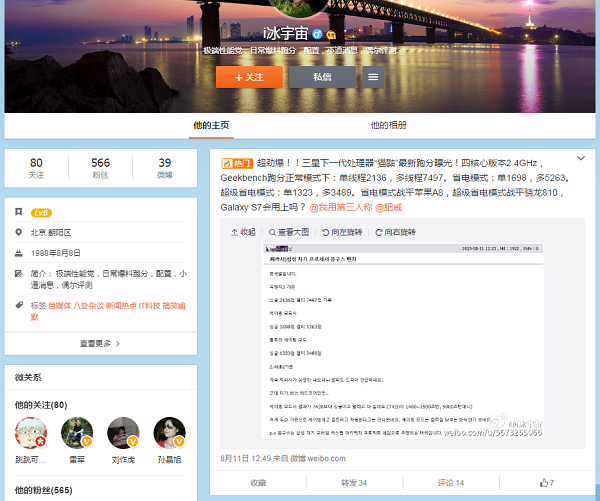Screen dimensions: 600x501
Task: Select the 他的主页 tab
Action: (211, 125)
